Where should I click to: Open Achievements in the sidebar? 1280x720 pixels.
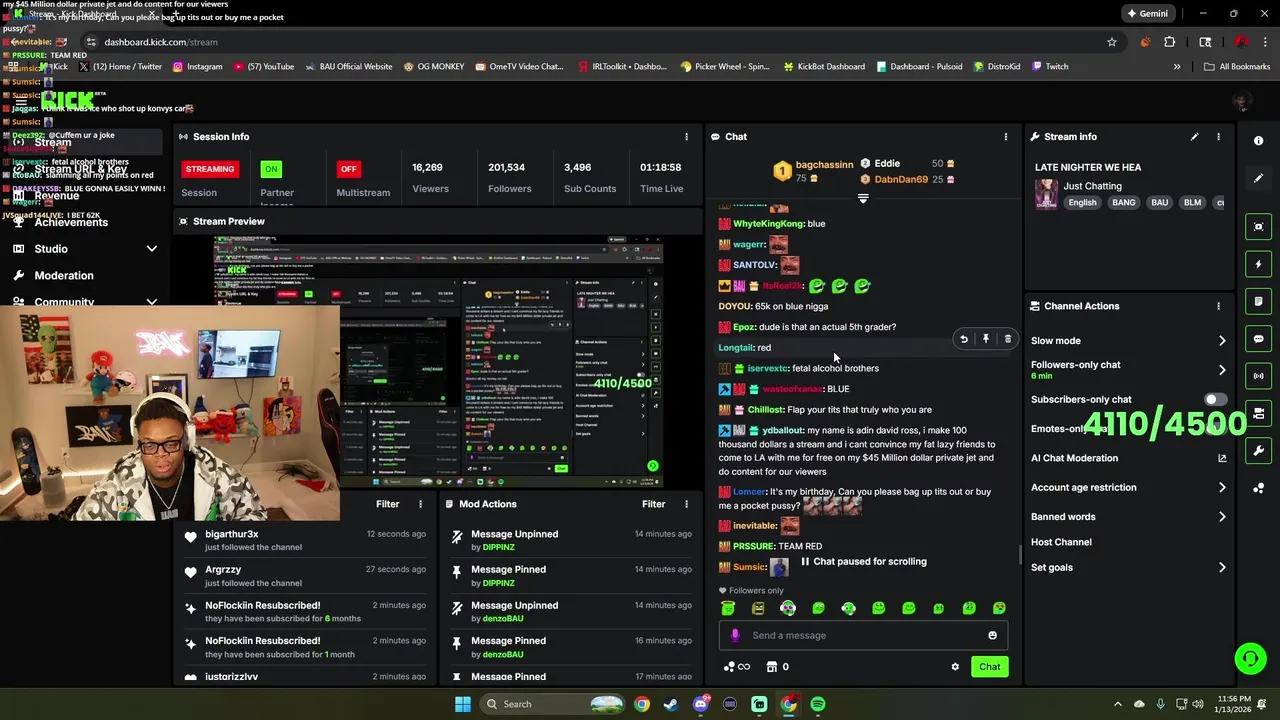coord(71,222)
